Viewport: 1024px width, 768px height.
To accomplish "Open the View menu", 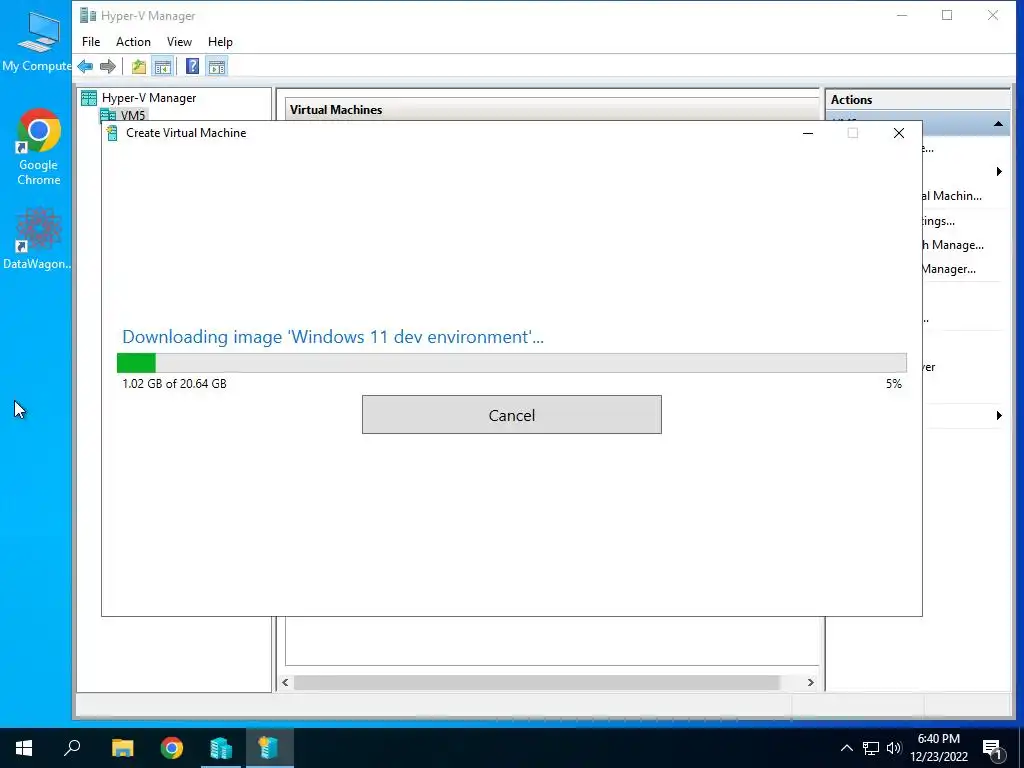I will click(x=179, y=42).
